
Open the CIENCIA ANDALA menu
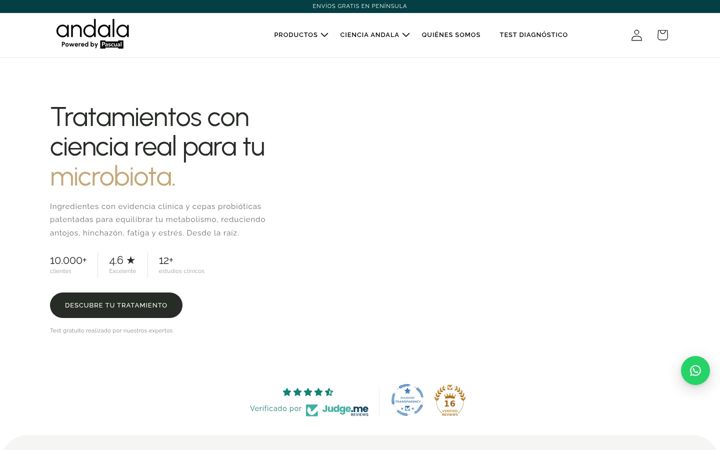pyautogui.click(x=370, y=35)
